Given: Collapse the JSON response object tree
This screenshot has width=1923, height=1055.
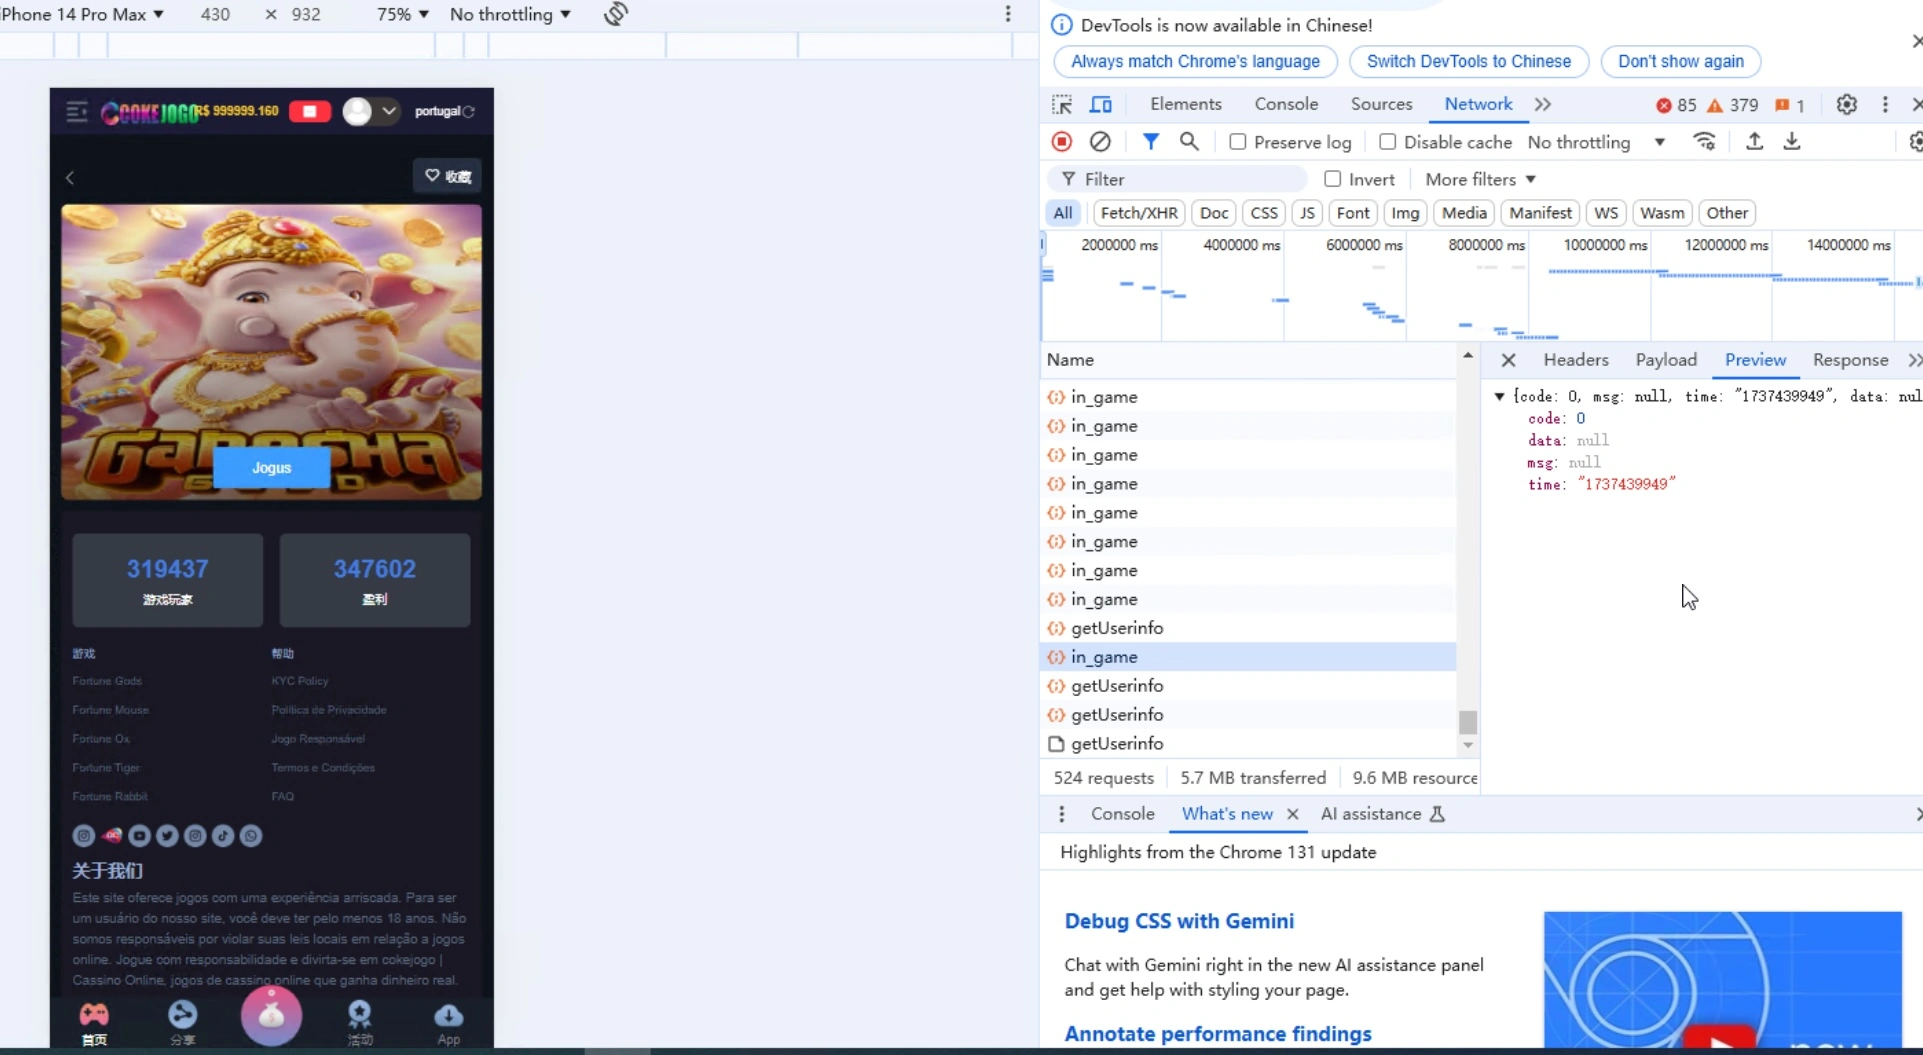Looking at the screenshot, I should coord(1499,397).
